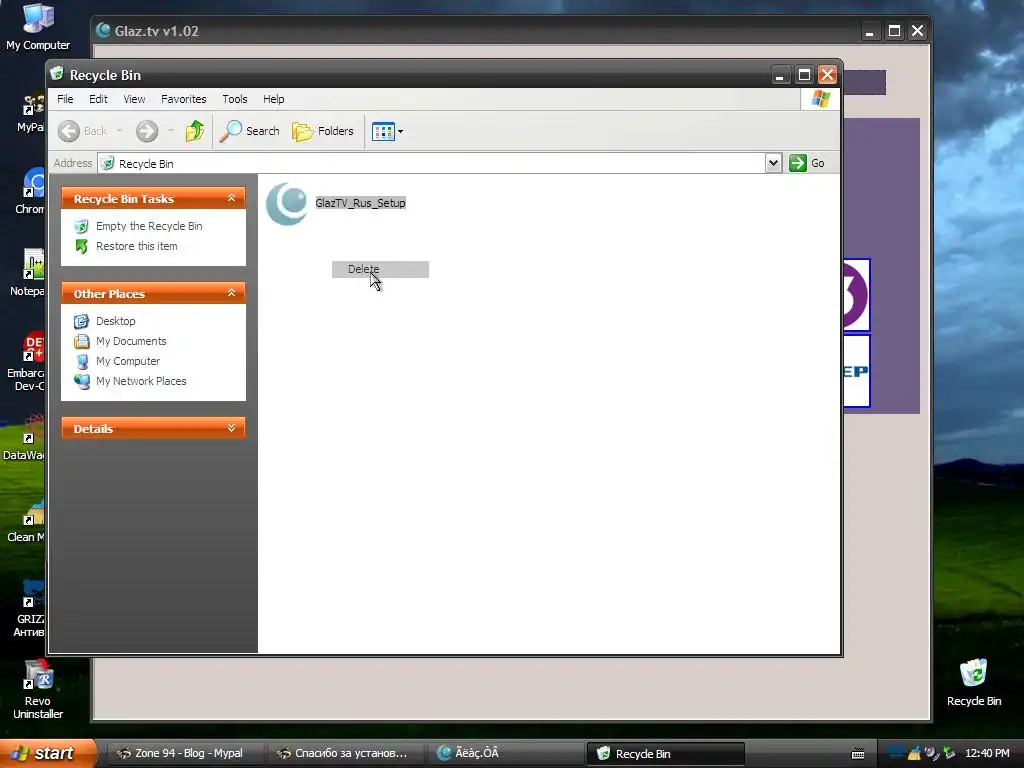
Task: Open the Edit menu
Action: tap(98, 99)
